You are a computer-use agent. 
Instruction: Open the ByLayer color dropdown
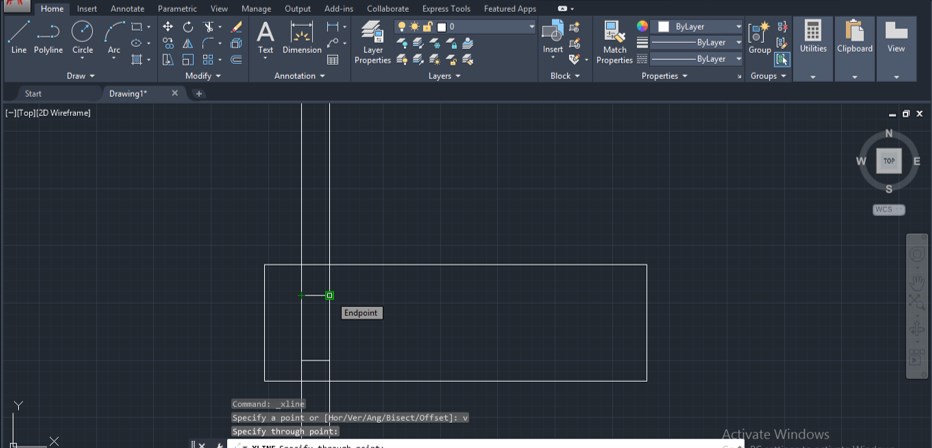[697, 27]
